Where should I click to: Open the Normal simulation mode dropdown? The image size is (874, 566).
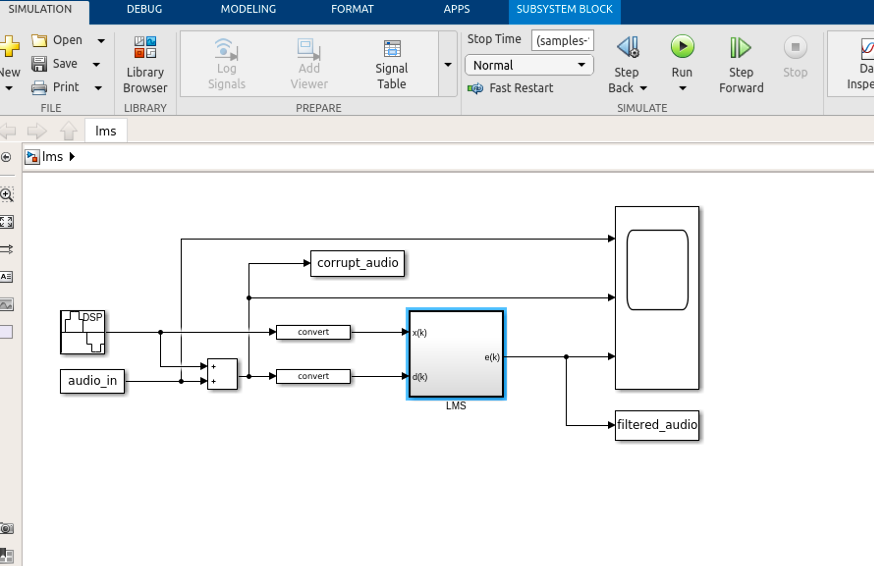529,65
